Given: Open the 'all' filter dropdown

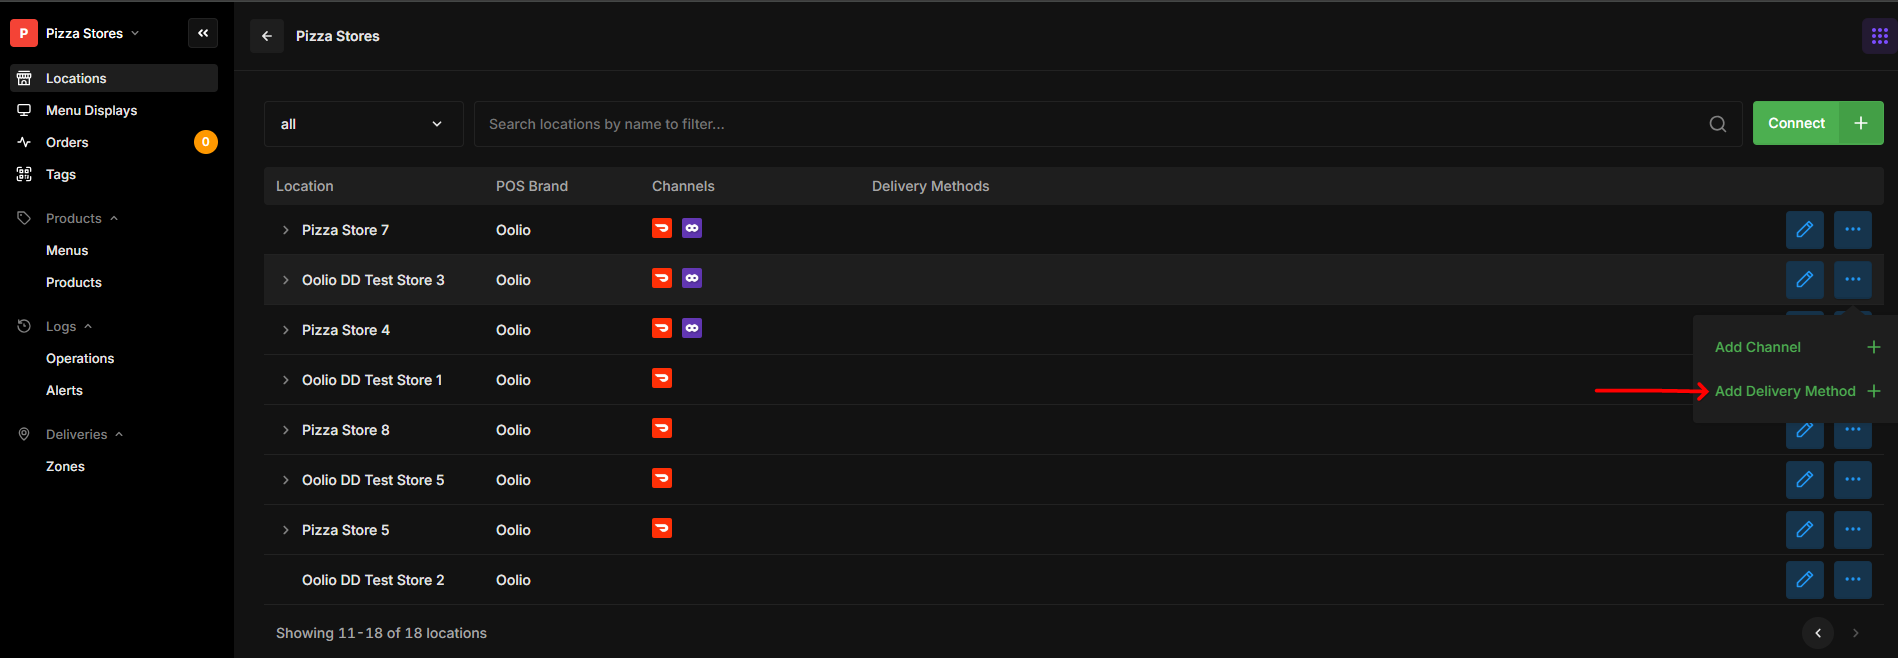Looking at the screenshot, I should pyautogui.click(x=363, y=124).
